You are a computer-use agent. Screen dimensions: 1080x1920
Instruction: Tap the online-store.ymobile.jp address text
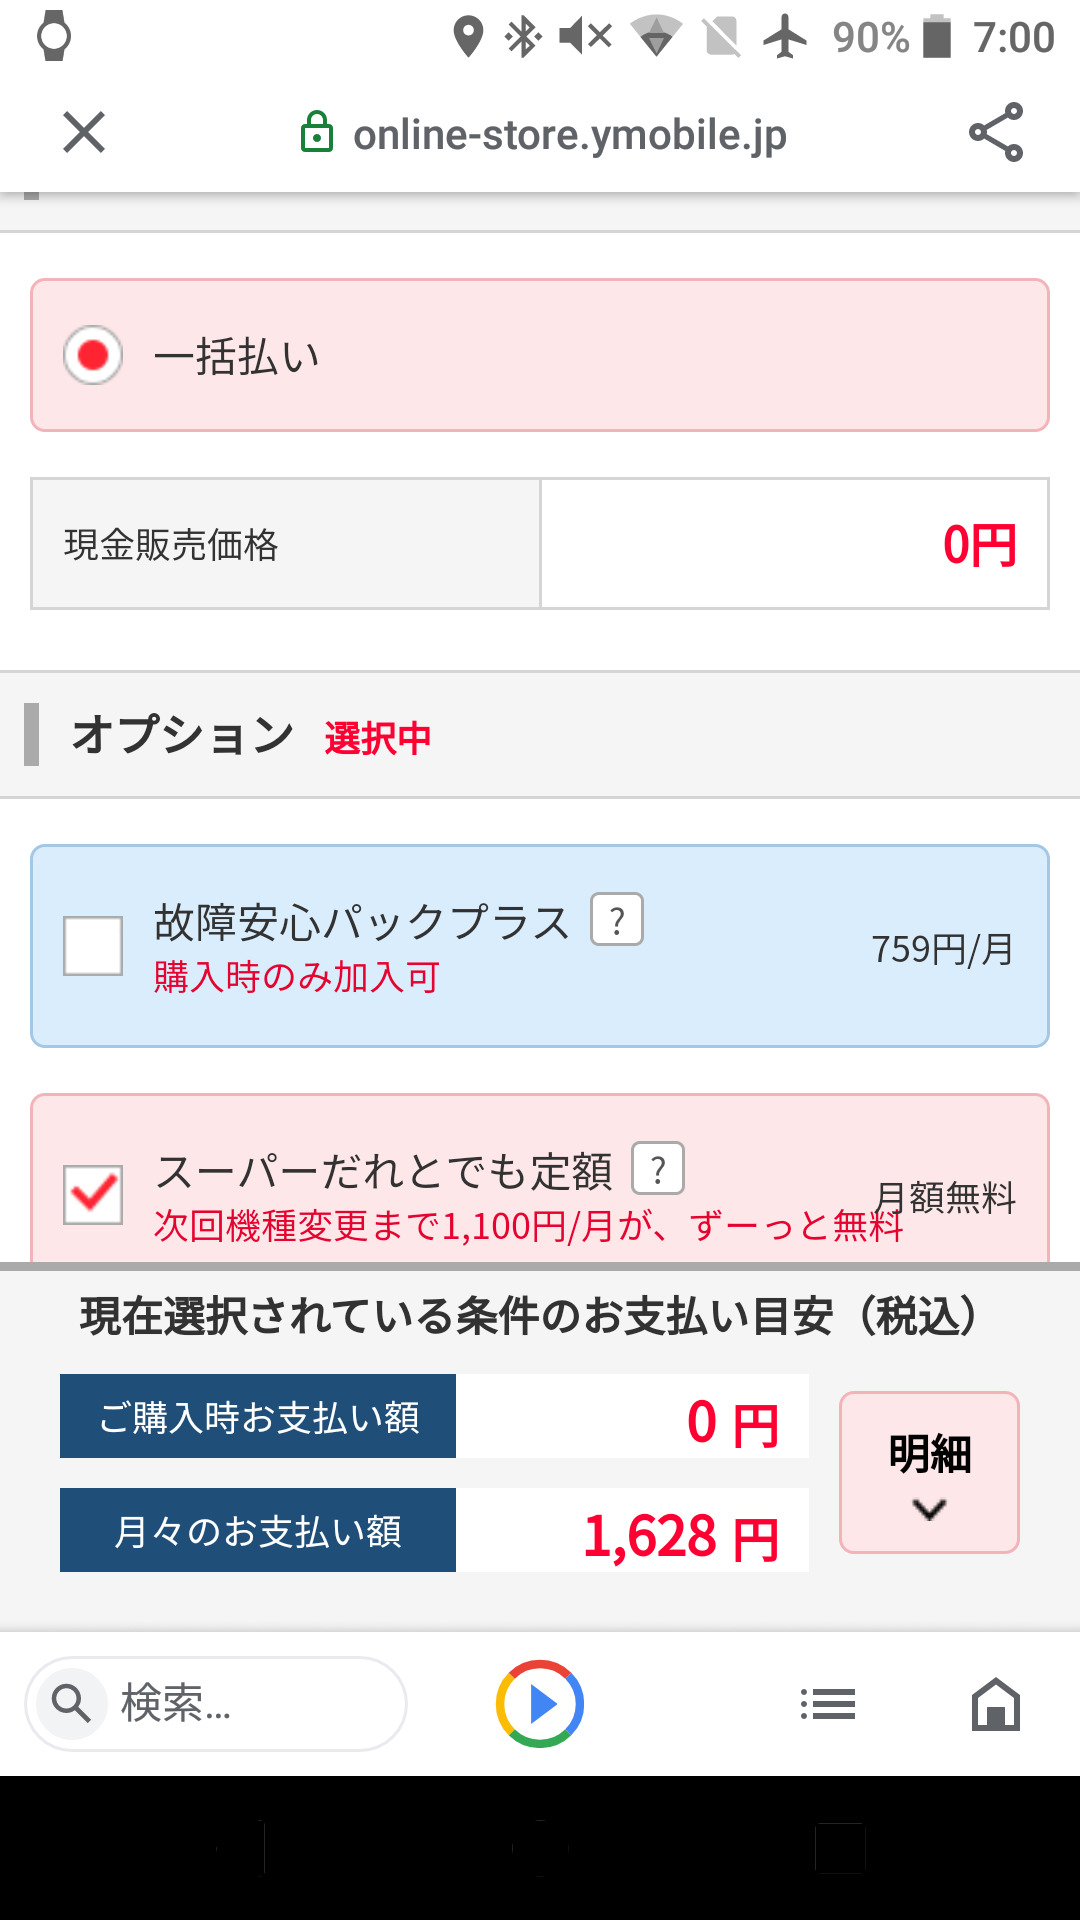click(570, 135)
